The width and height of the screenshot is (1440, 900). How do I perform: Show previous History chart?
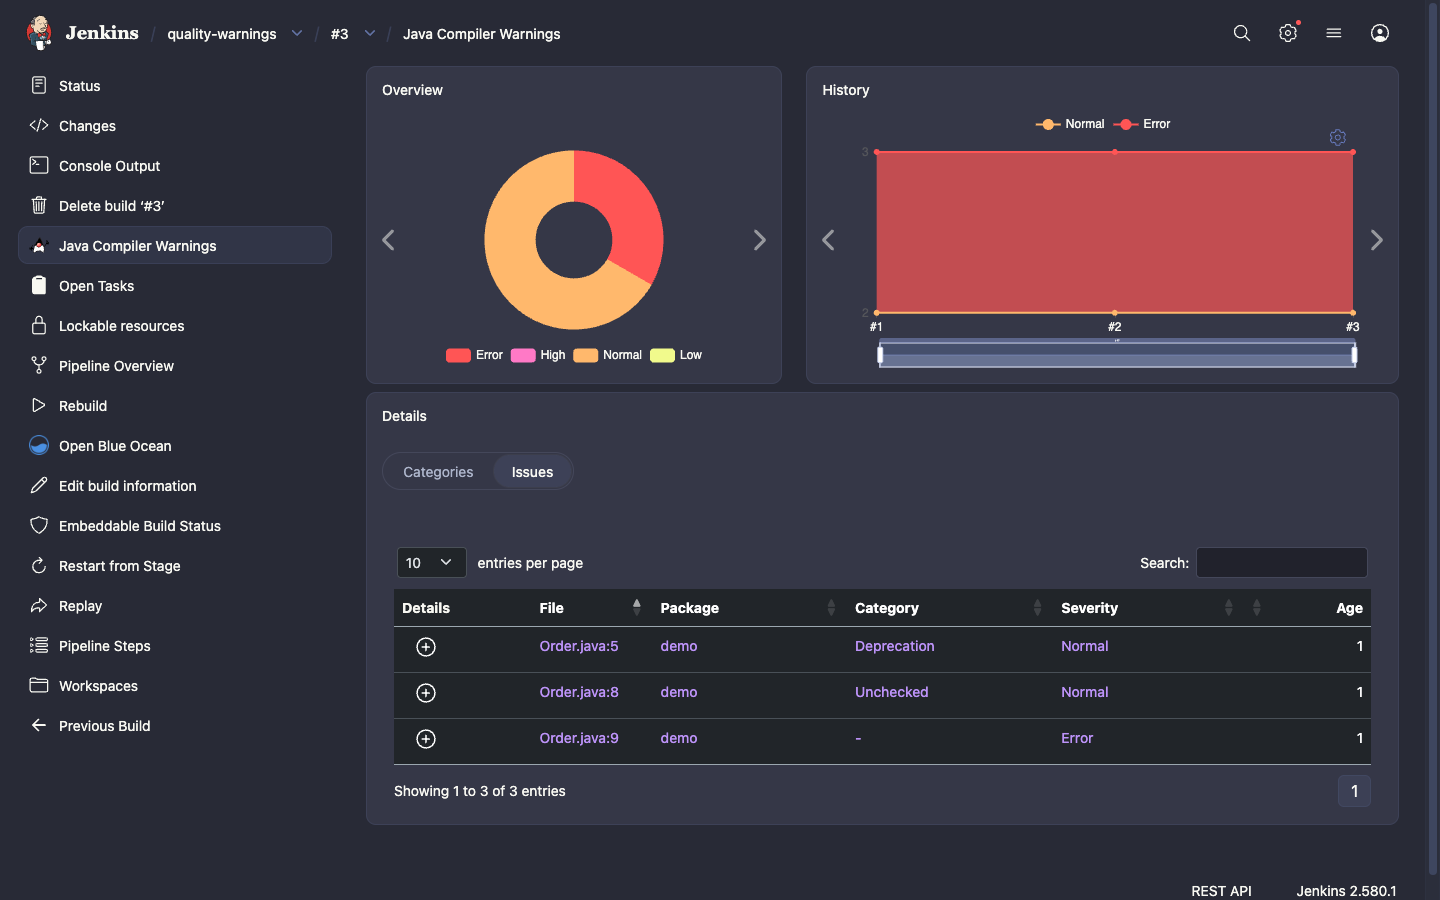pyautogui.click(x=828, y=240)
